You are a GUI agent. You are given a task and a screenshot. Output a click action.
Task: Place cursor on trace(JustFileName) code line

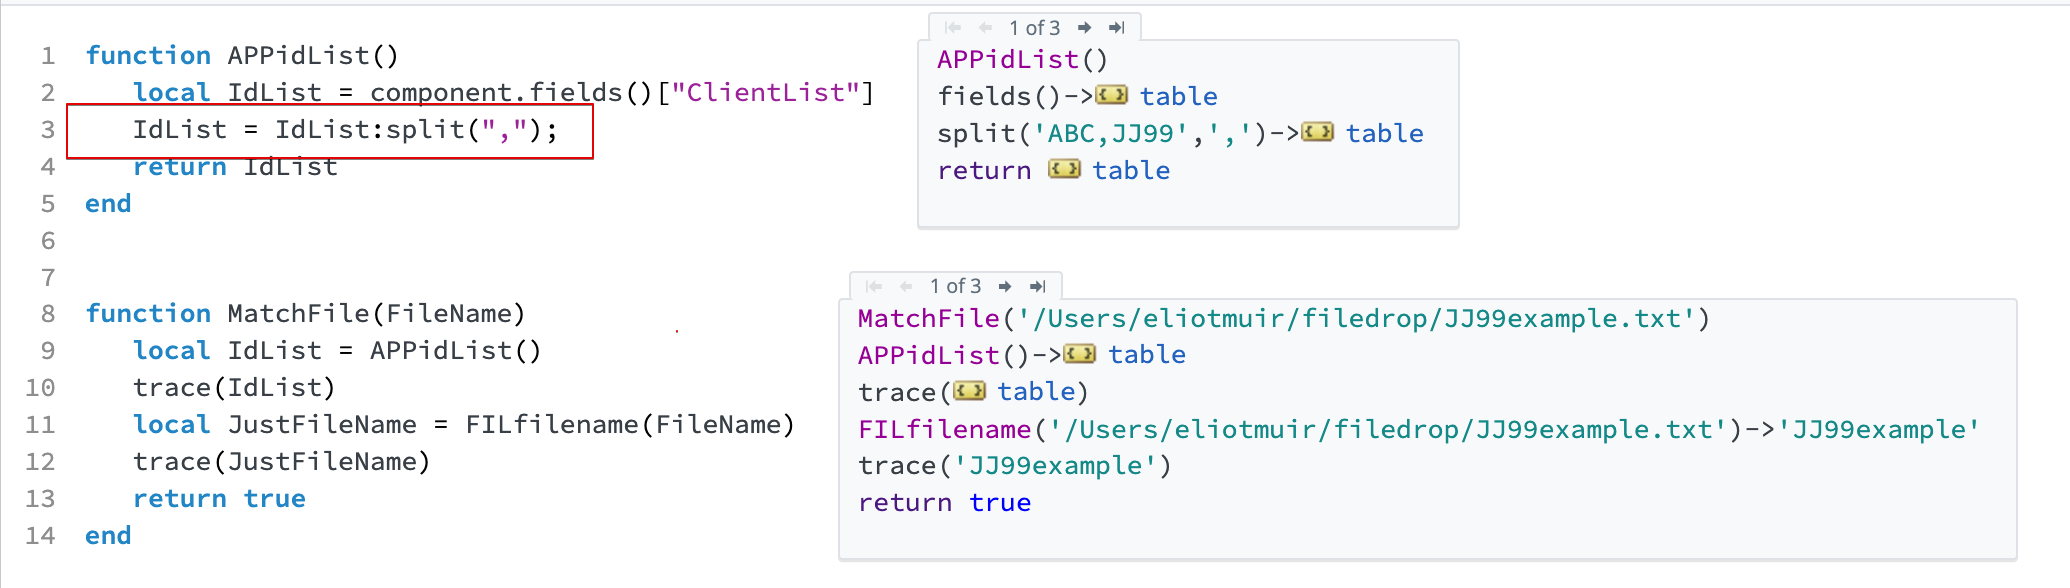pos(281,462)
